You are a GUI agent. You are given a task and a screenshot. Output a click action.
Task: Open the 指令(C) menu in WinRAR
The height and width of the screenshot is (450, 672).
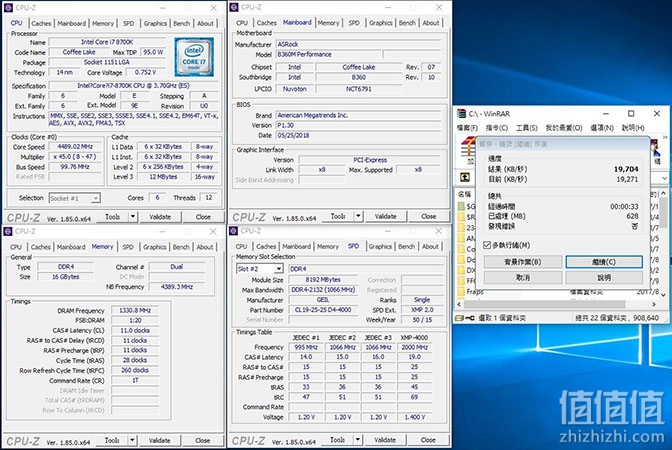coord(497,128)
